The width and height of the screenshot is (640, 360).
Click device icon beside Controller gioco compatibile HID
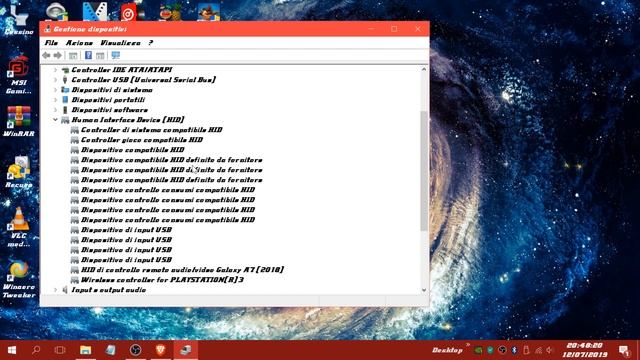(75, 140)
